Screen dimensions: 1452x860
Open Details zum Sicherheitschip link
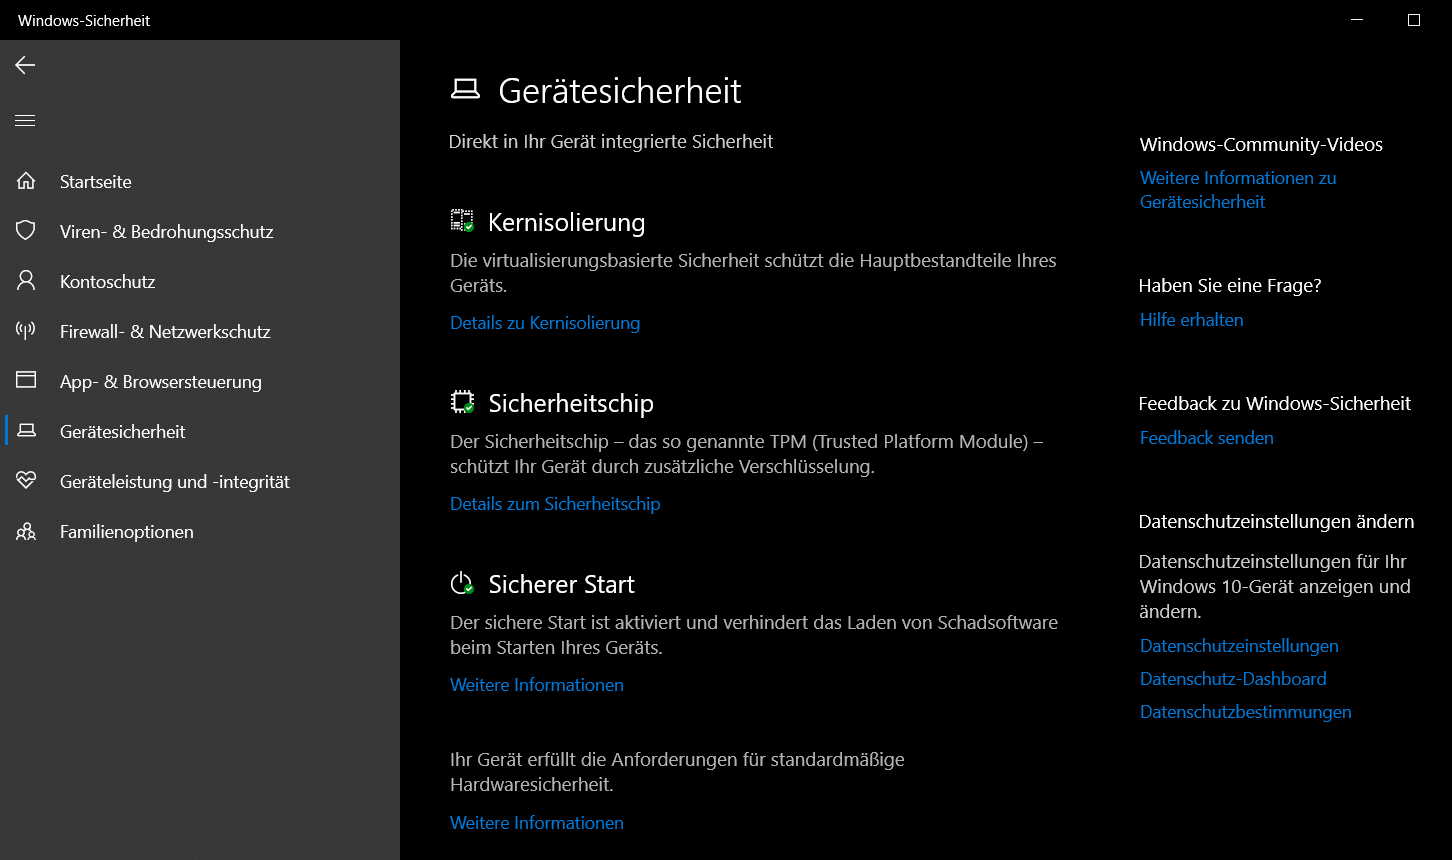pyautogui.click(x=555, y=504)
